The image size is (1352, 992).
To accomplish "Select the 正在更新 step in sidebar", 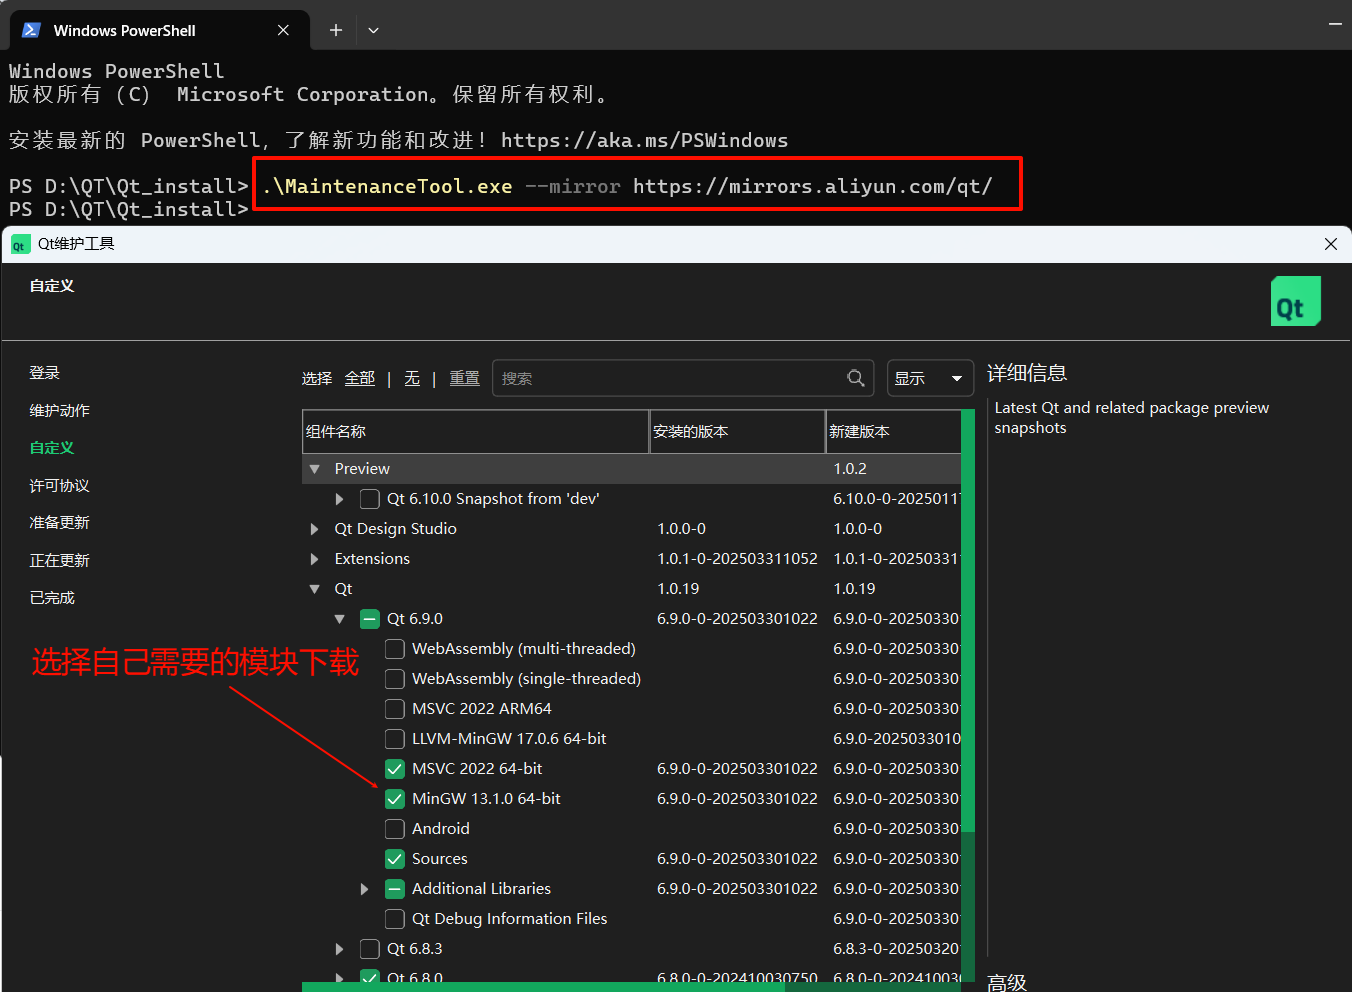I will pos(59,561).
